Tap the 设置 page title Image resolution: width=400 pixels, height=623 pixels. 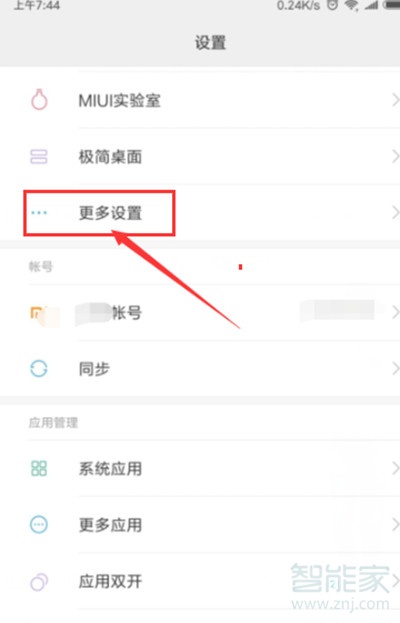[210, 43]
